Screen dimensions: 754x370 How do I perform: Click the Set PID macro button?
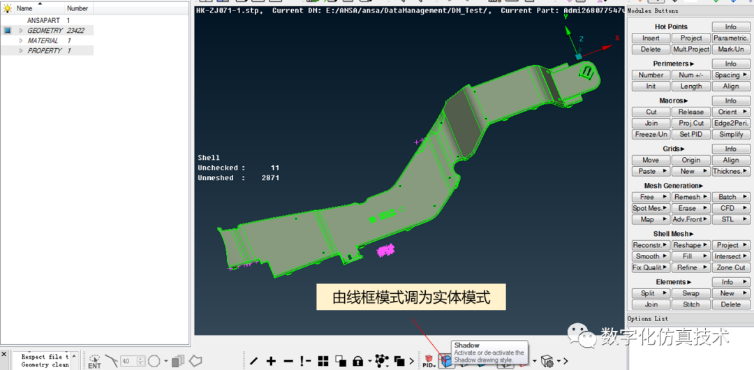[x=691, y=134]
